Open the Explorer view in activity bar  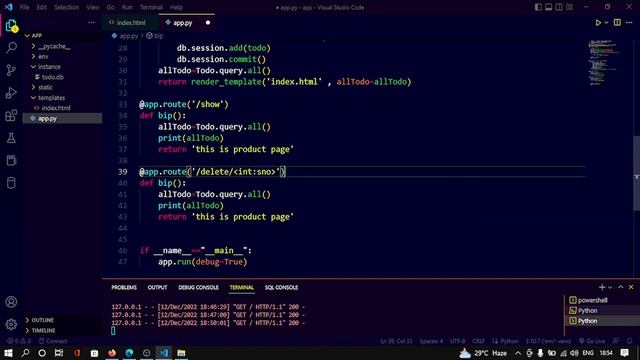click(x=11, y=26)
